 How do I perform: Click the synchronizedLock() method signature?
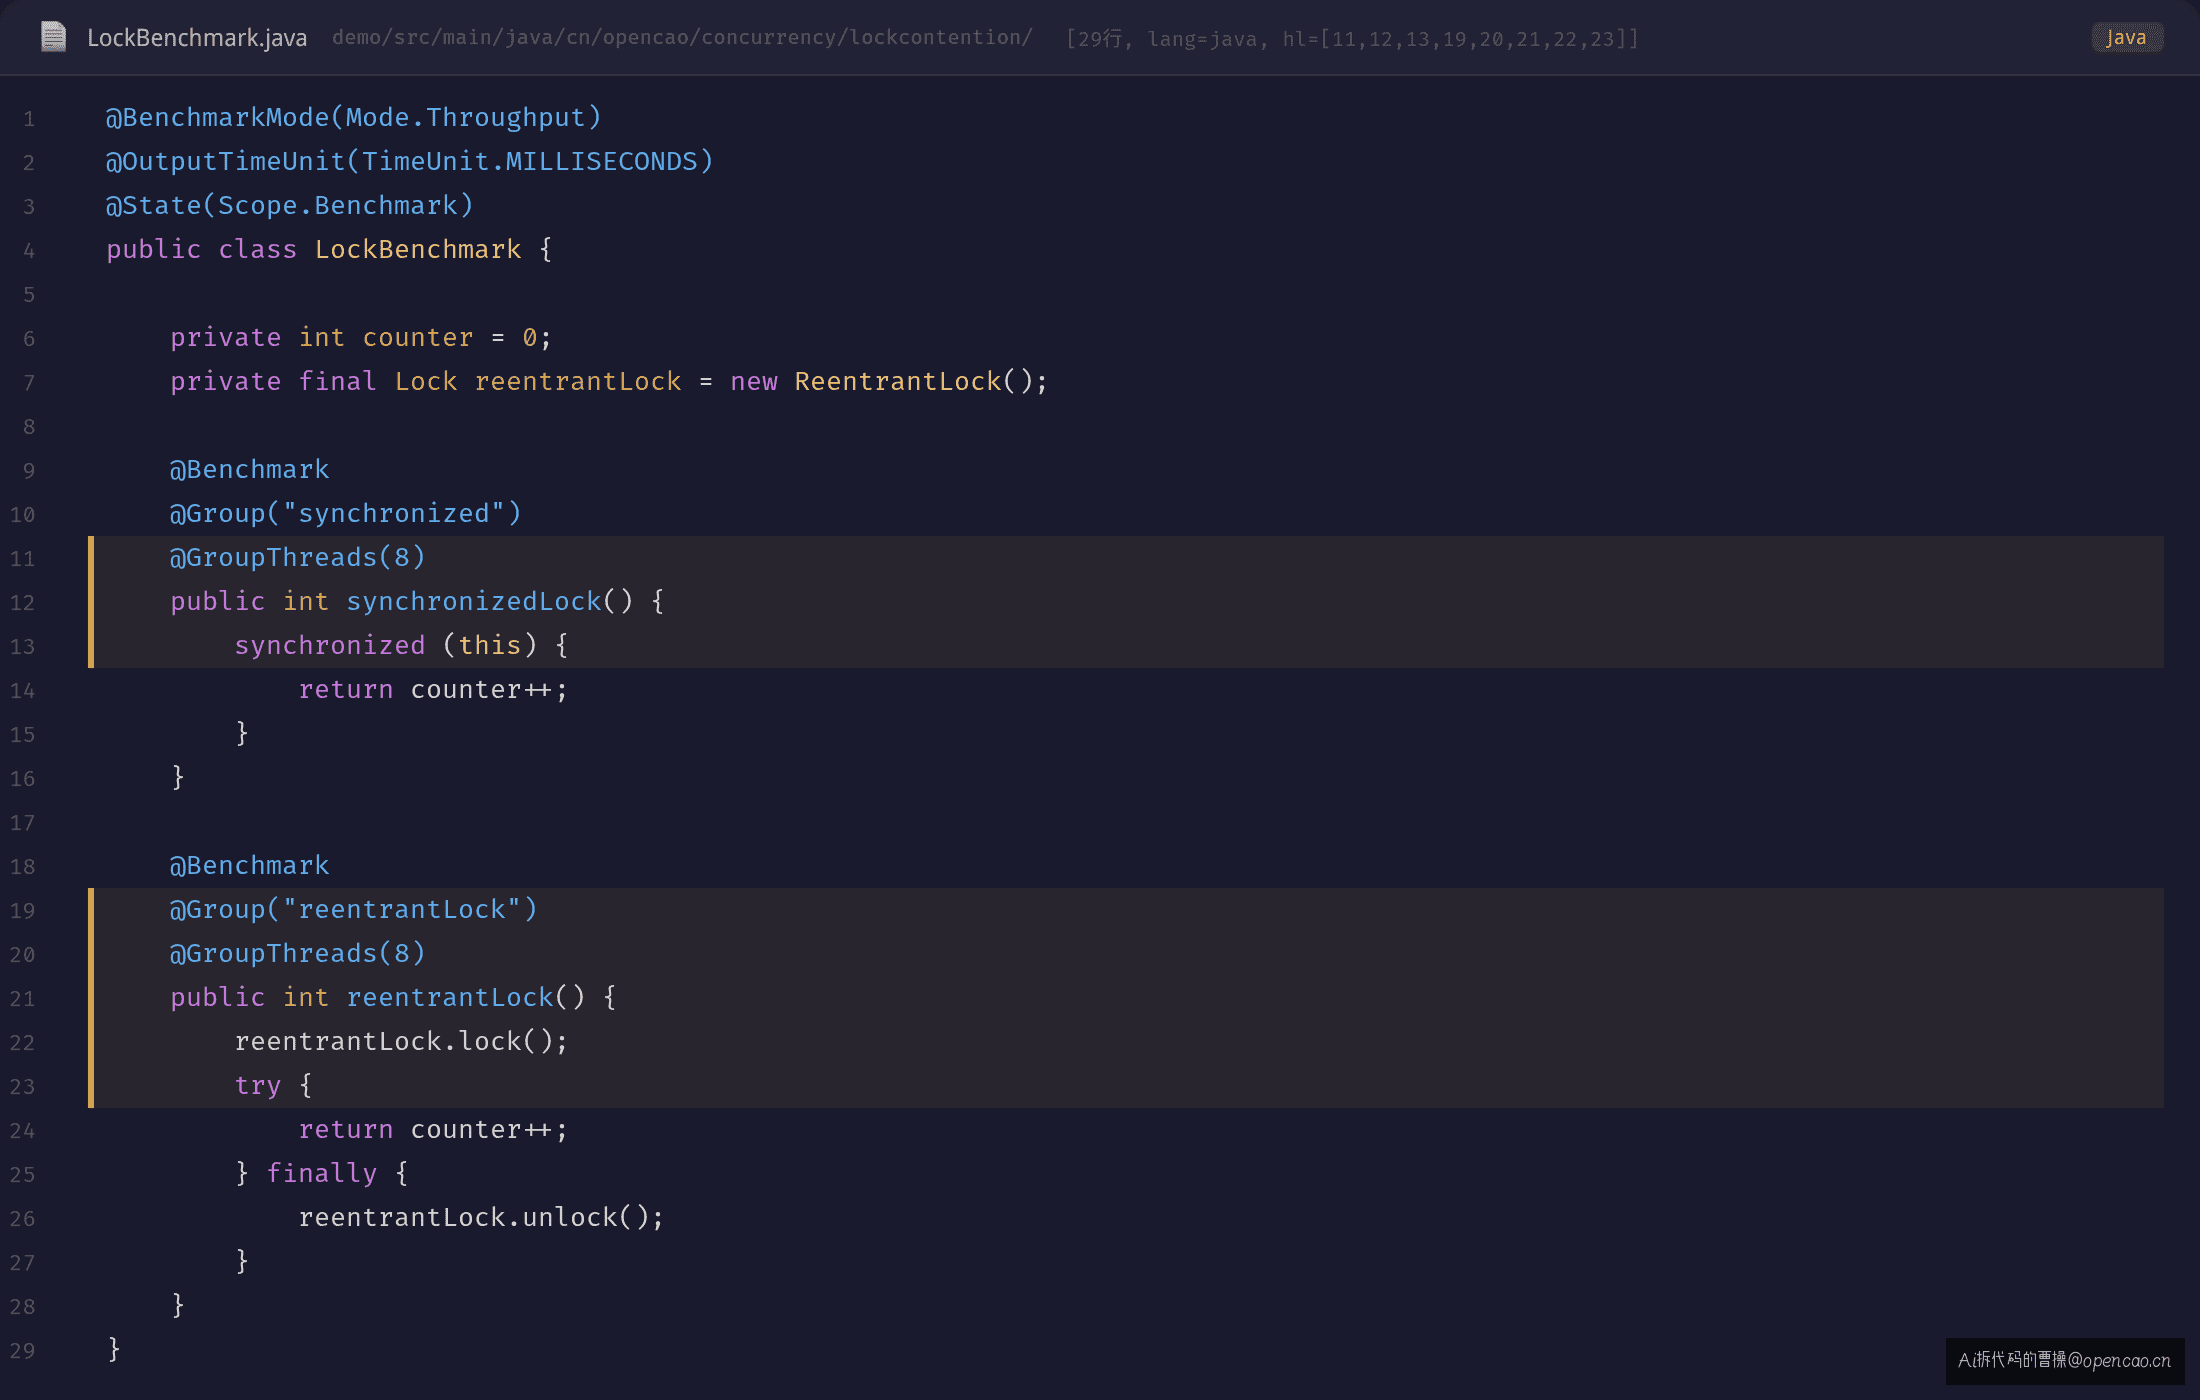point(417,601)
